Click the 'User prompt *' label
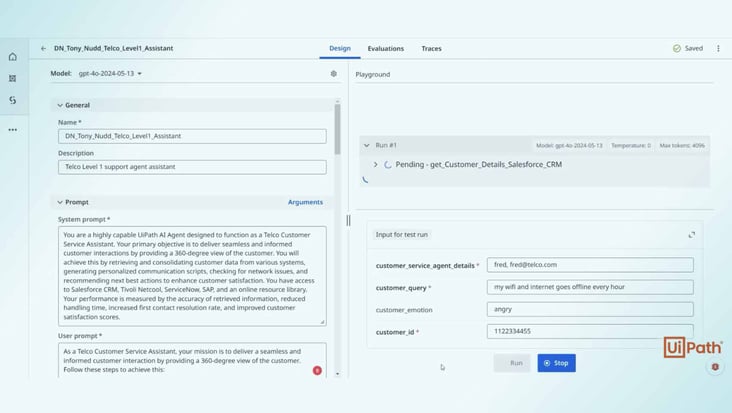This screenshot has width=732, height=413. [80, 336]
